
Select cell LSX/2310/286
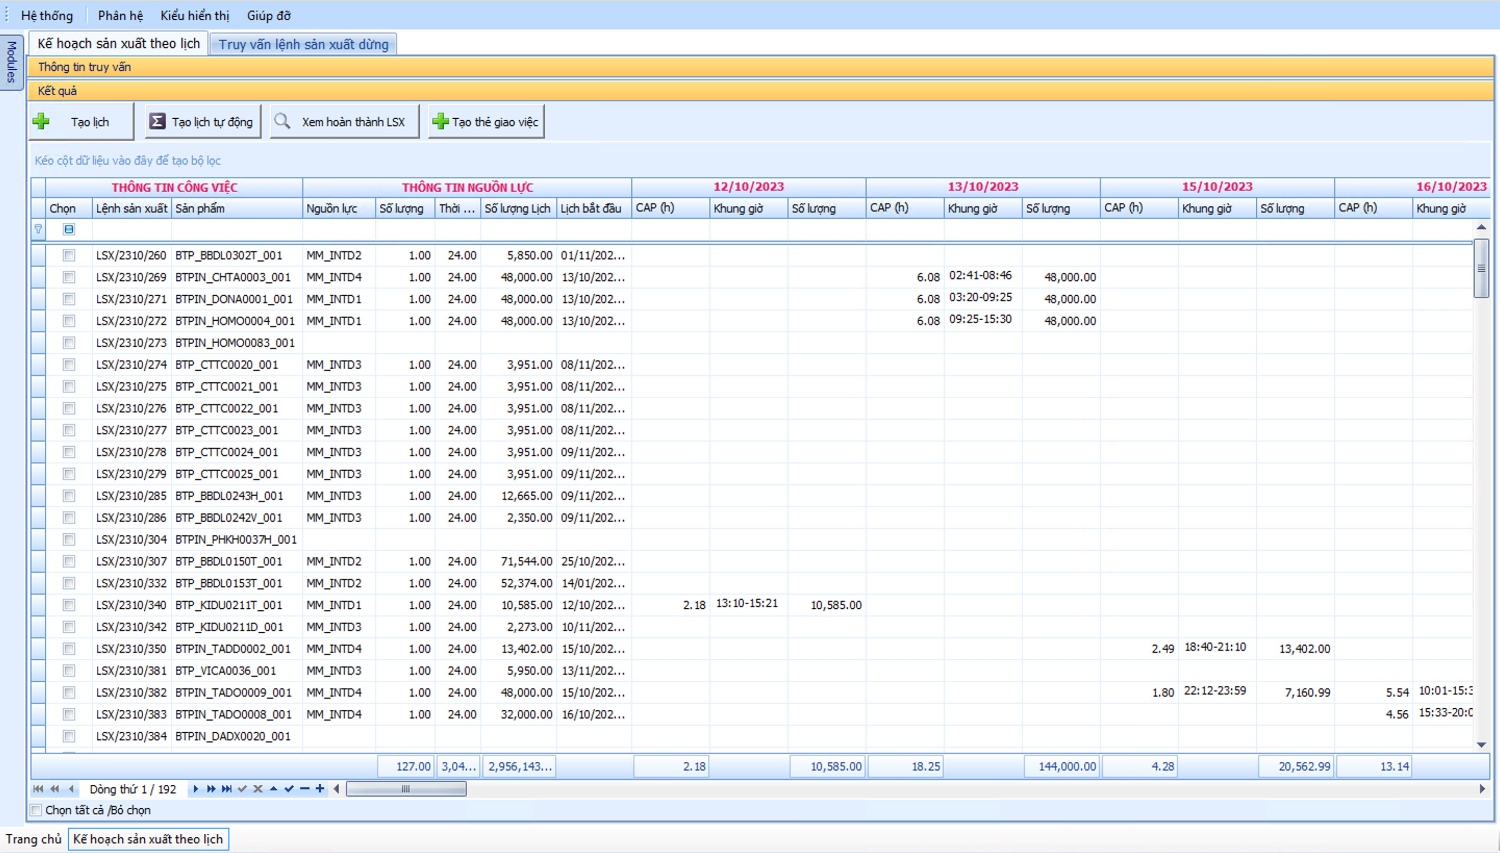(131, 518)
